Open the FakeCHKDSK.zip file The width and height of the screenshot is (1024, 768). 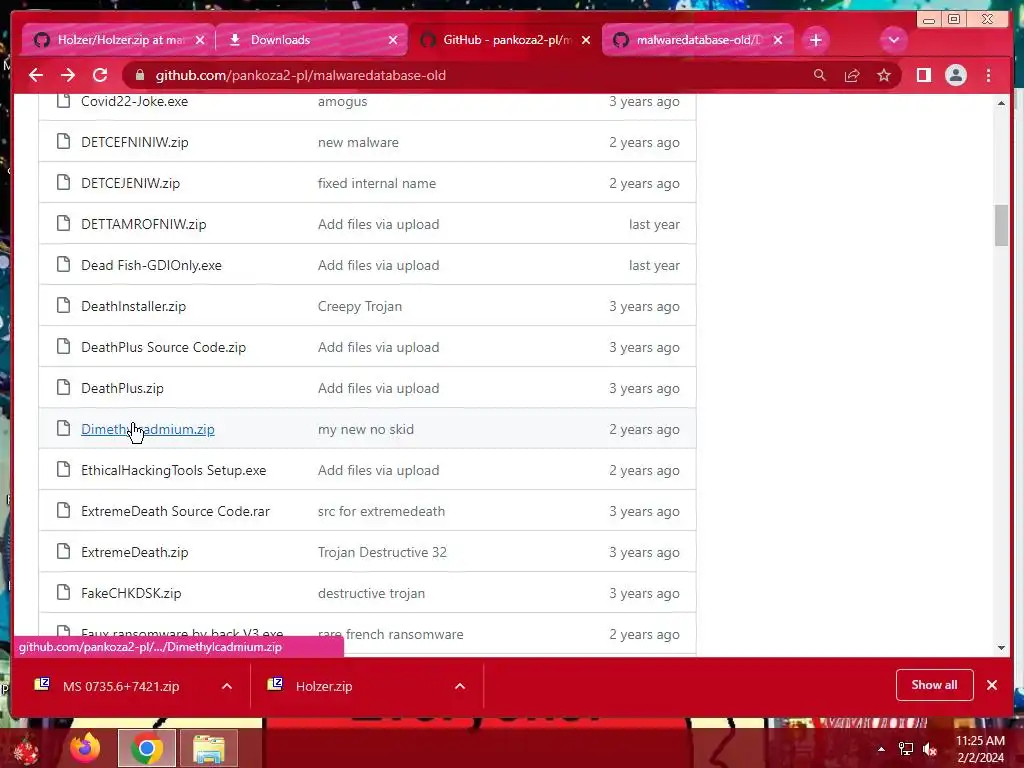[131, 594]
